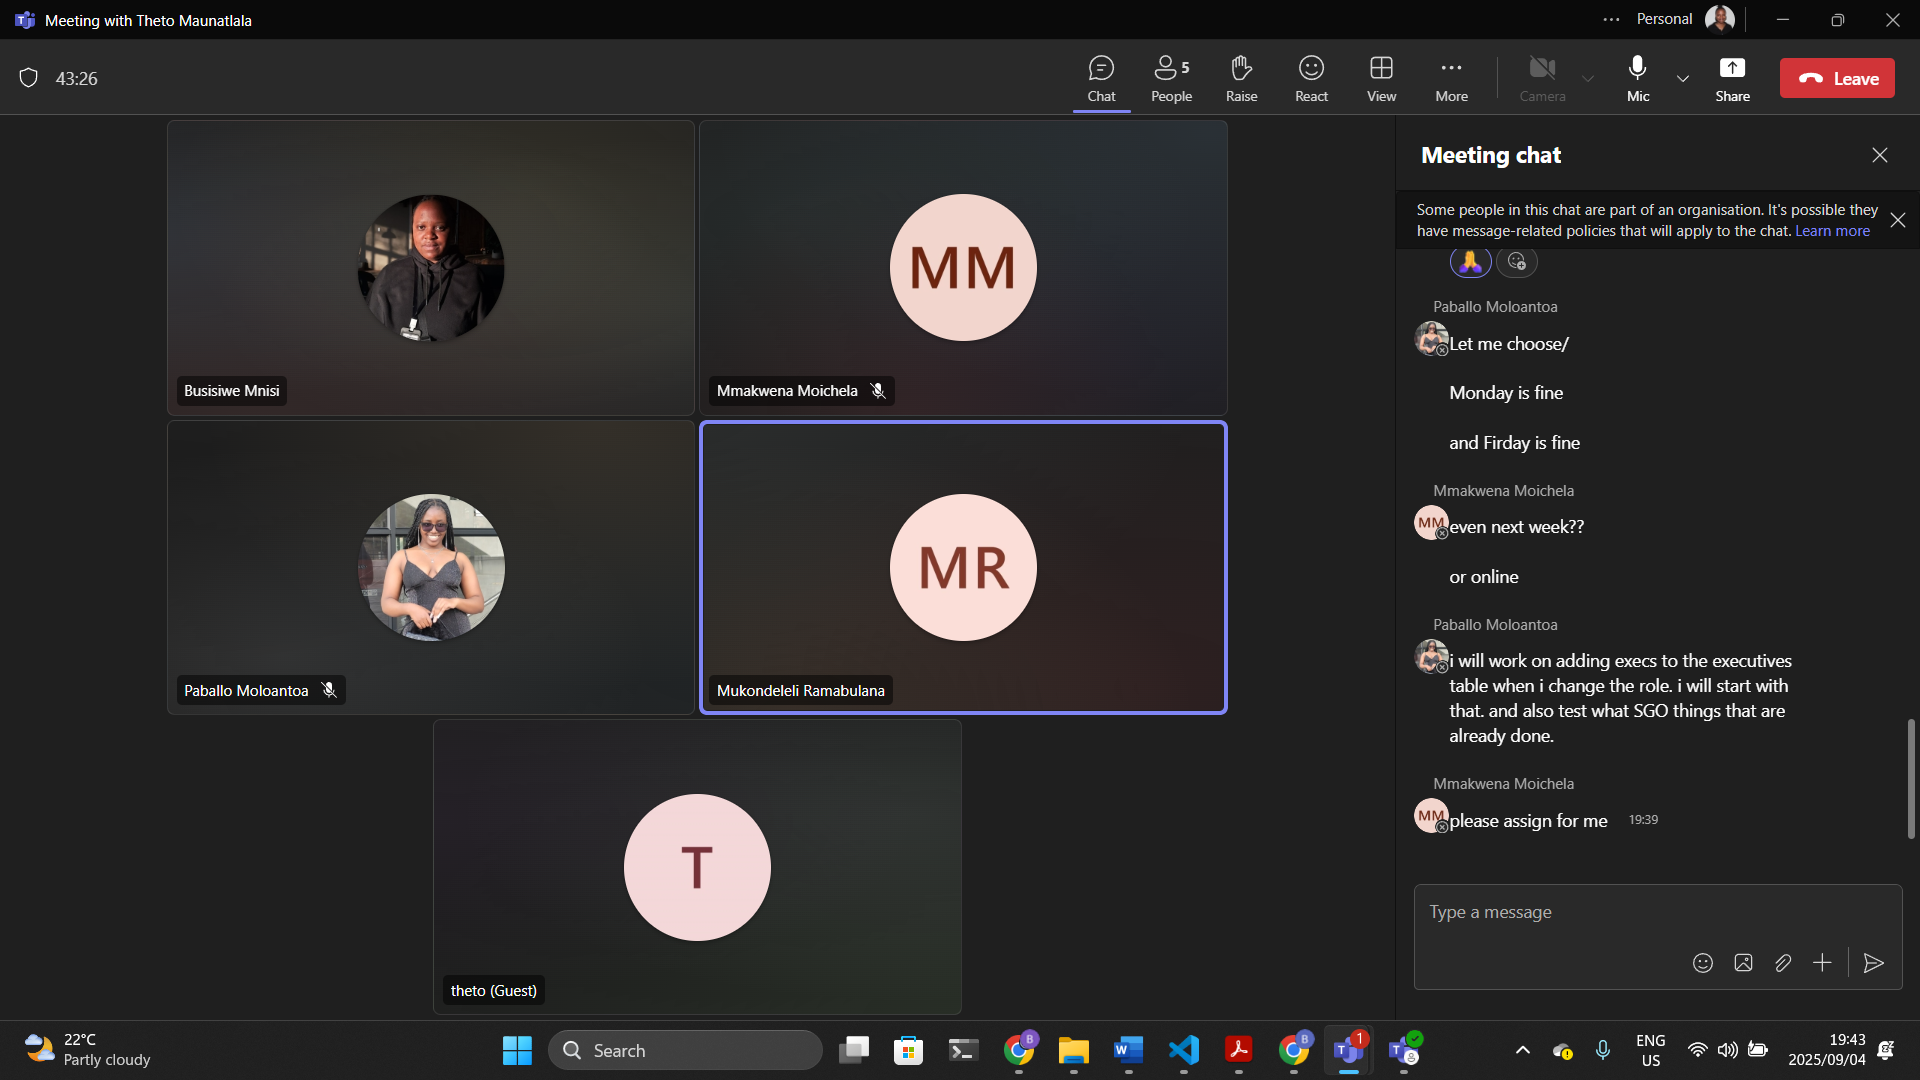This screenshot has height=1080, width=1920.
Task: Click in the Type a message field
Action: click(1657, 913)
